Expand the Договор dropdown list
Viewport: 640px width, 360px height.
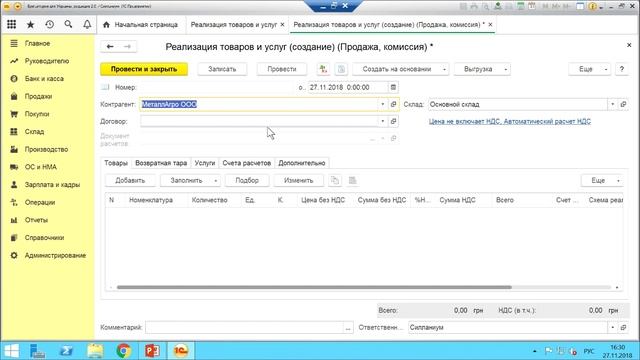tap(382, 121)
